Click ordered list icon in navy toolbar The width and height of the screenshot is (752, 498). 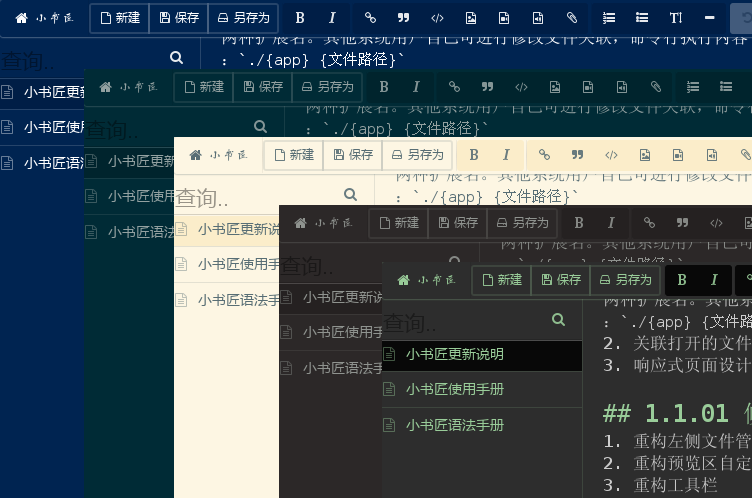[609, 18]
